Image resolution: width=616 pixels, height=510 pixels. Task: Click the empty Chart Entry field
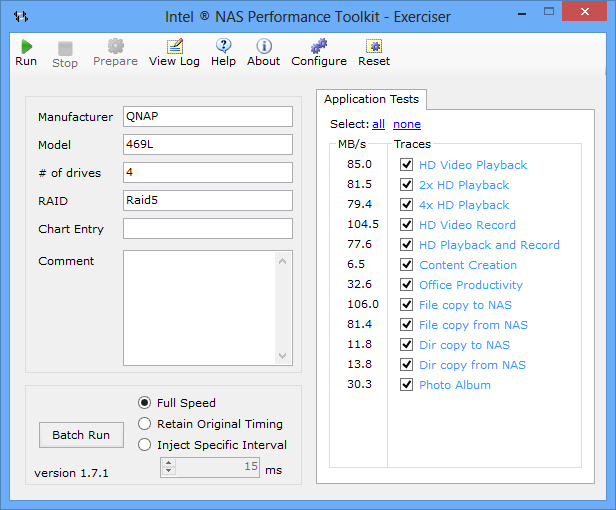[208, 228]
